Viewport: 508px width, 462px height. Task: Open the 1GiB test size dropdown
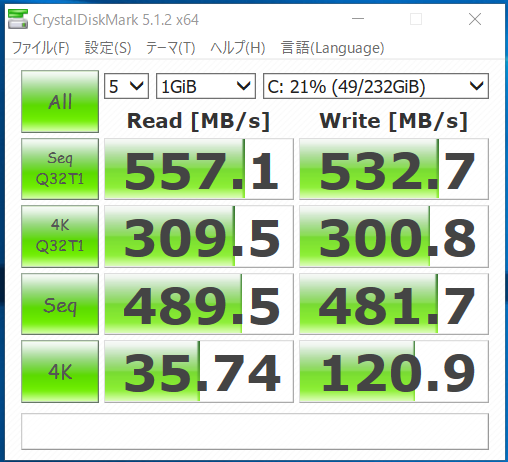coord(206,86)
